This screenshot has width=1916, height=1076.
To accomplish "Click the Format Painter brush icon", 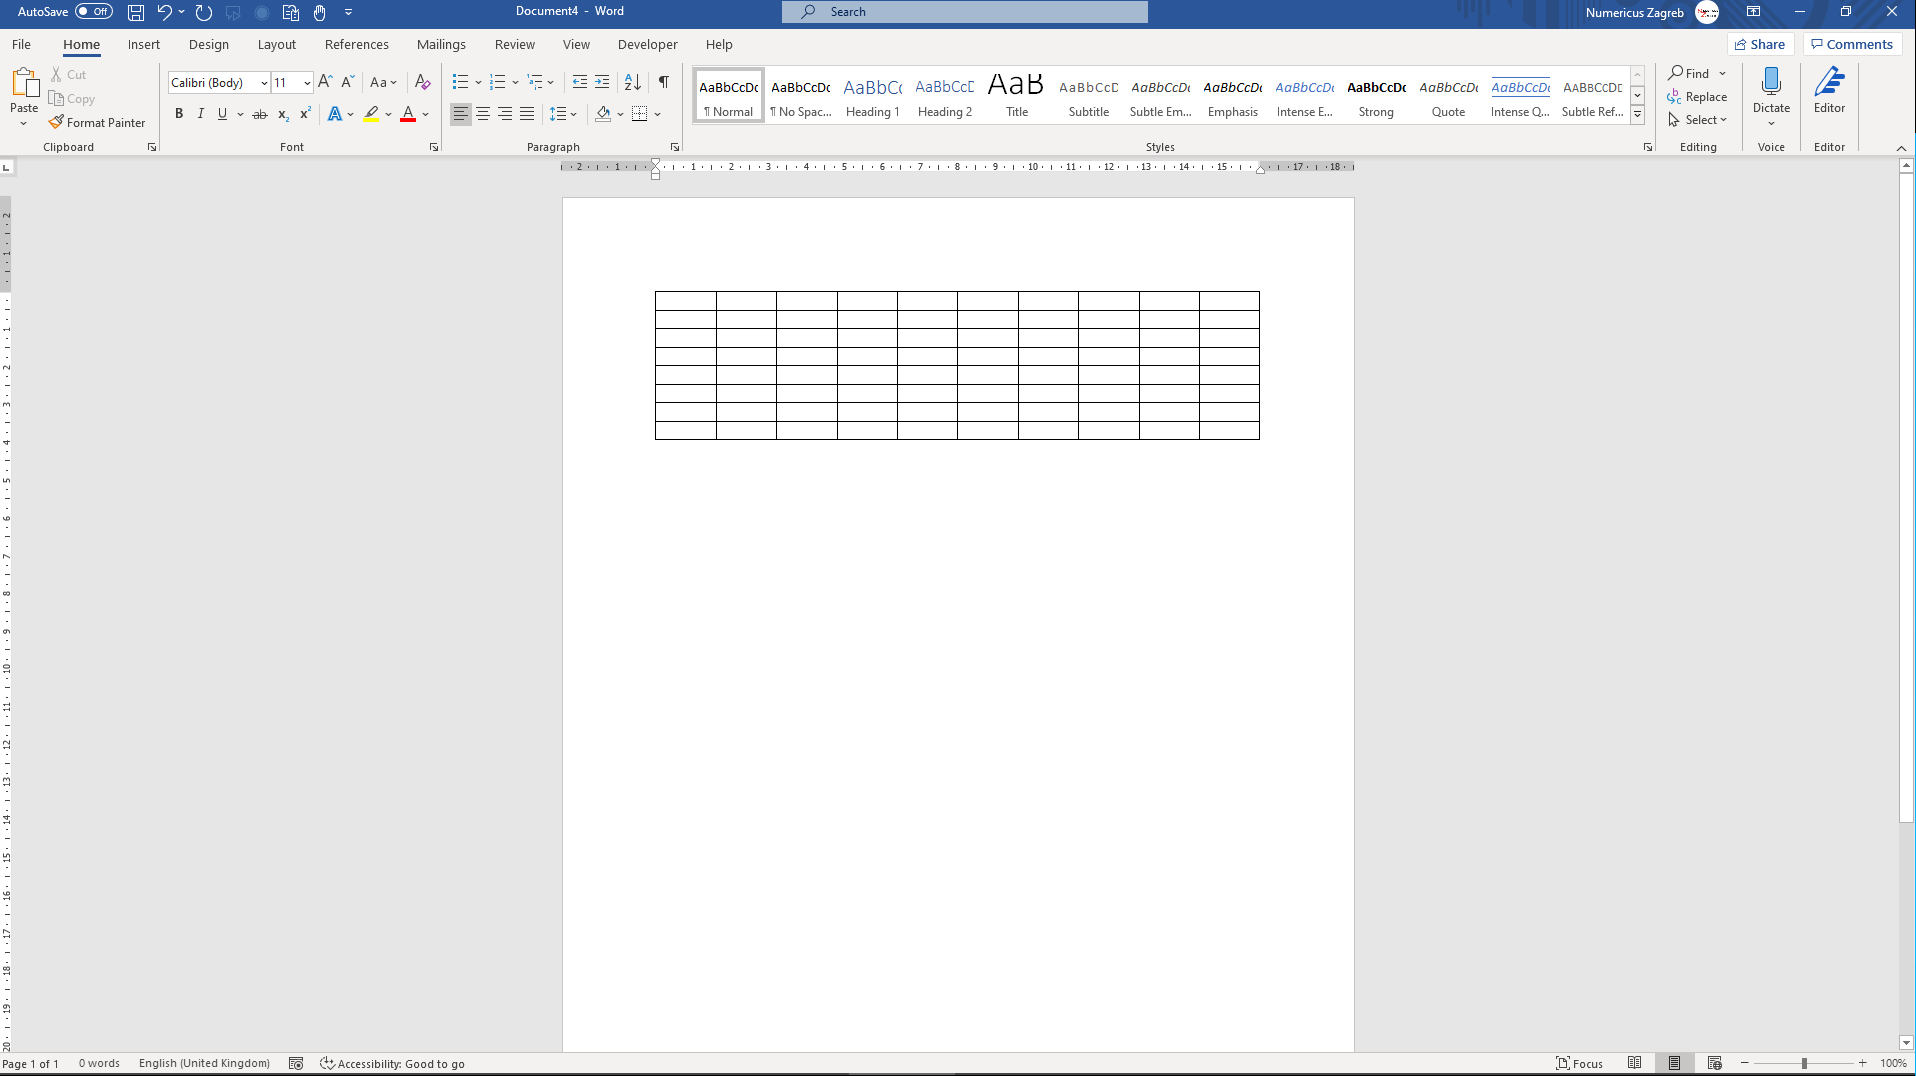I will tap(56, 122).
